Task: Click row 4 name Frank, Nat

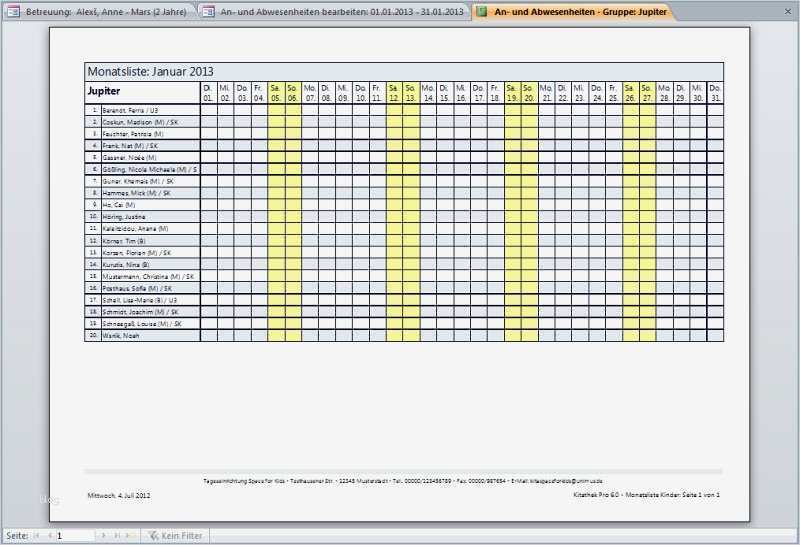Action: pos(130,146)
